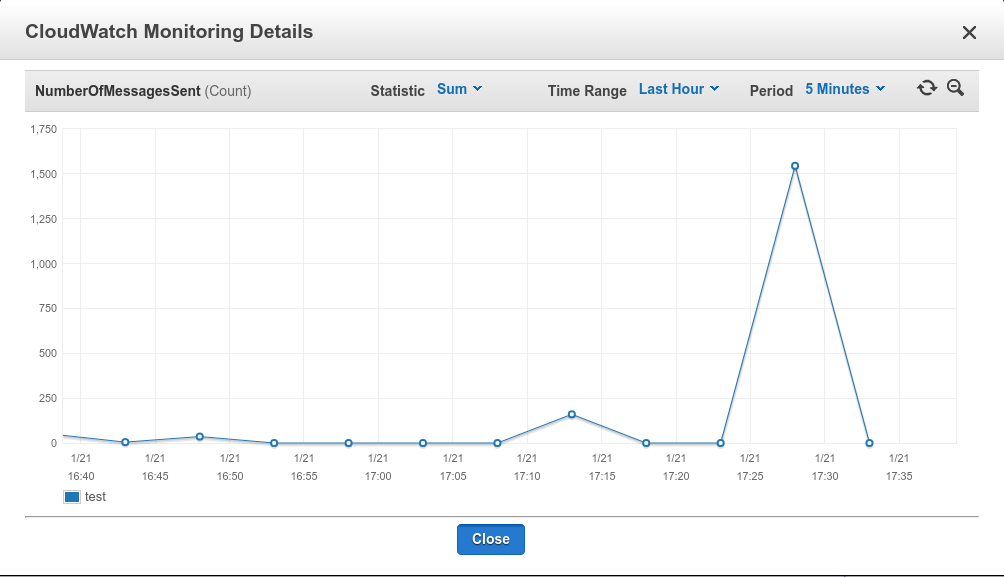Click the test legend label

[95, 497]
